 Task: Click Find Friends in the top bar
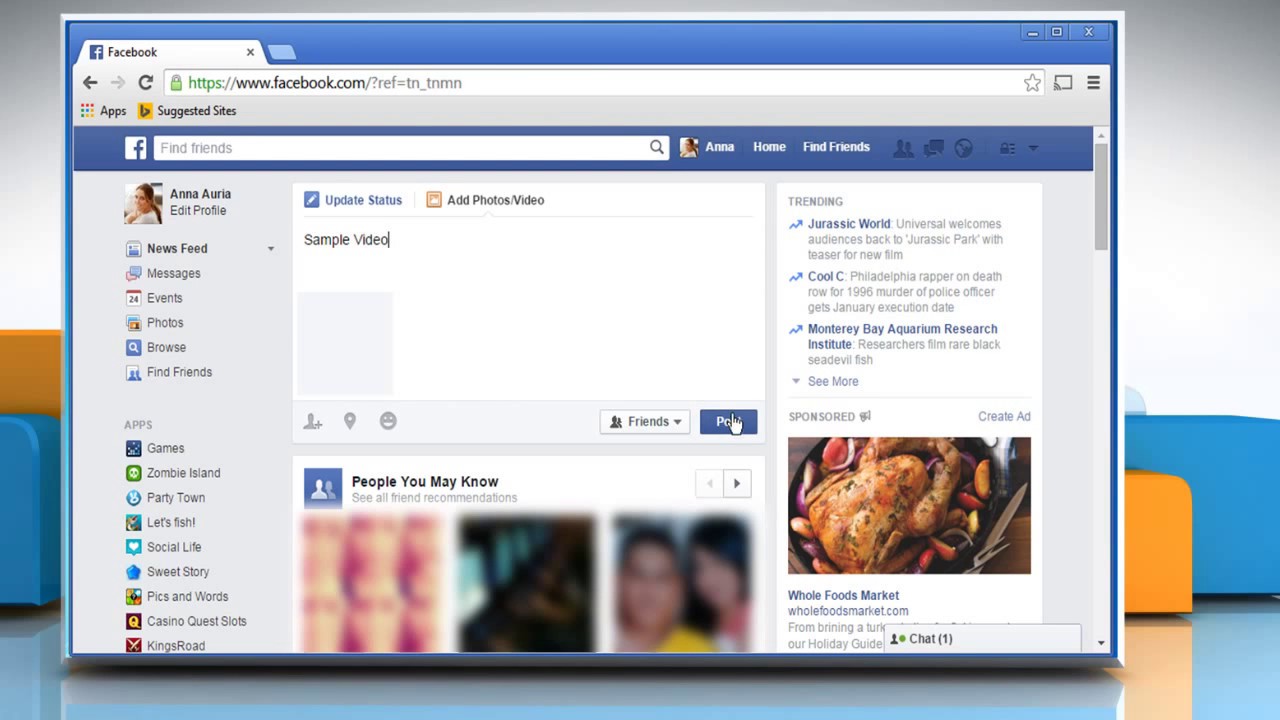(x=836, y=147)
